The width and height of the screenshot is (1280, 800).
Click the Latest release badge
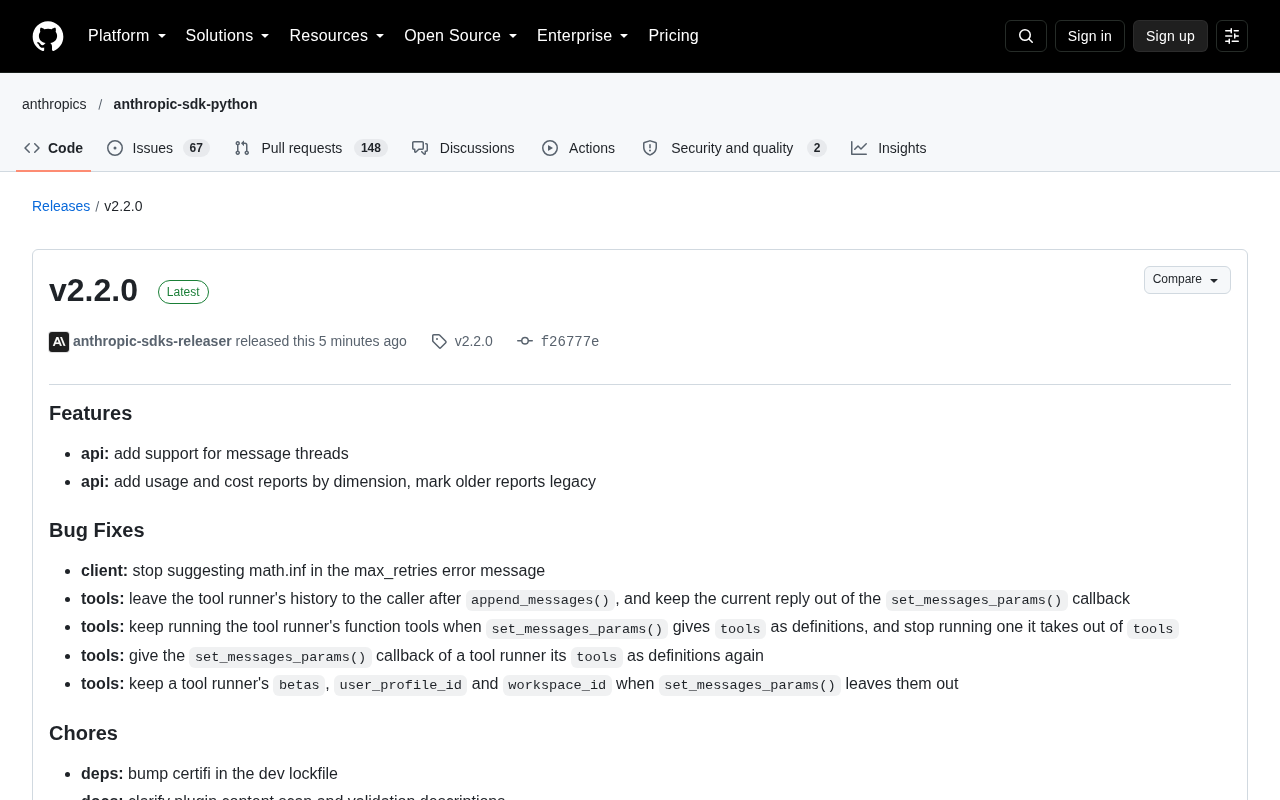(183, 292)
